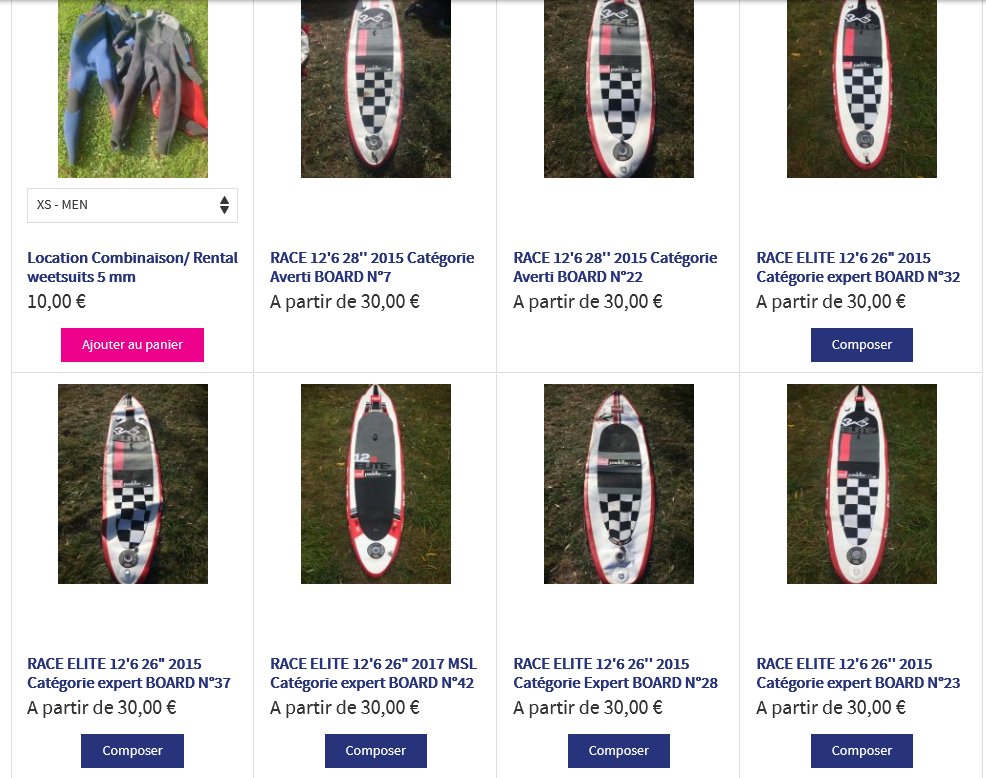View BOARD N°22 paddleboard image

tap(619, 89)
